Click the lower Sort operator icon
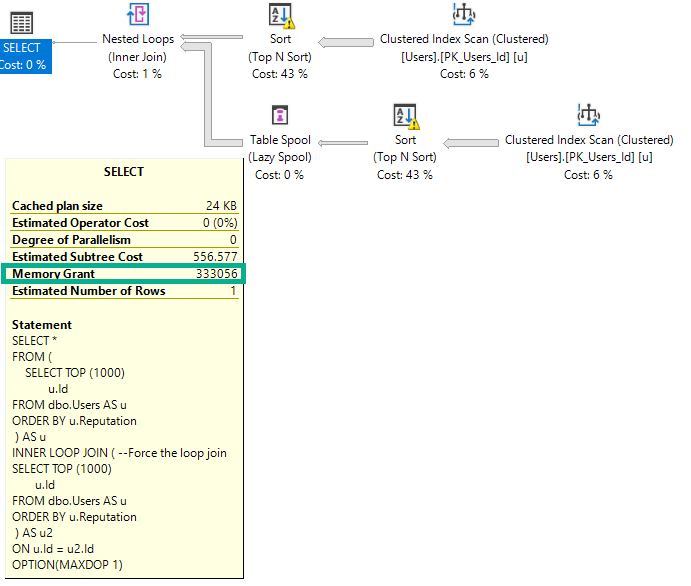Viewport: 691px width, 586px height. 406,117
